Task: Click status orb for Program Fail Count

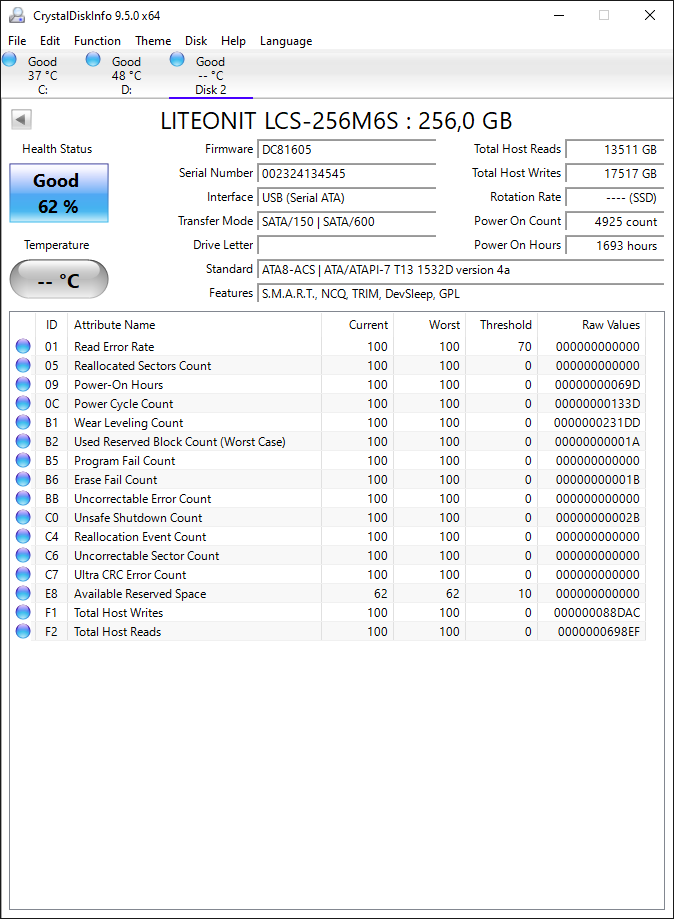Action: [x=23, y=460]
